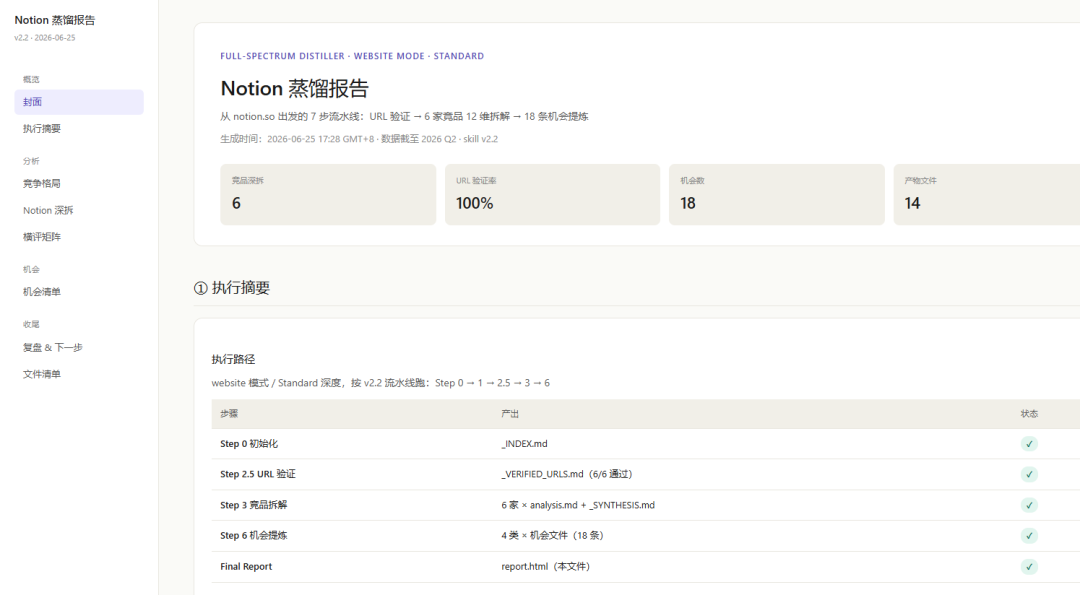Click the 6 家 × analysis.md output cell
This screenshot has height=595, width=1080.
point(578,505)
